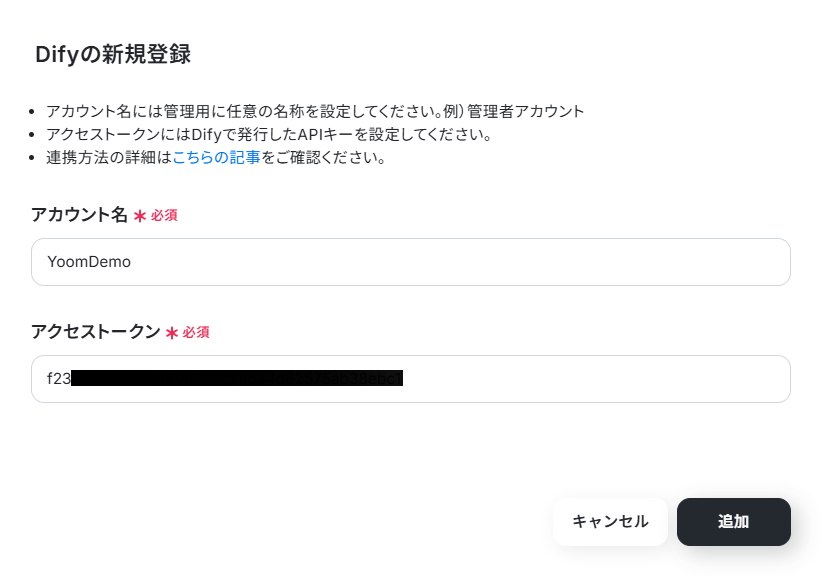Place cursor on YoomDemo text

click(89, 262)
